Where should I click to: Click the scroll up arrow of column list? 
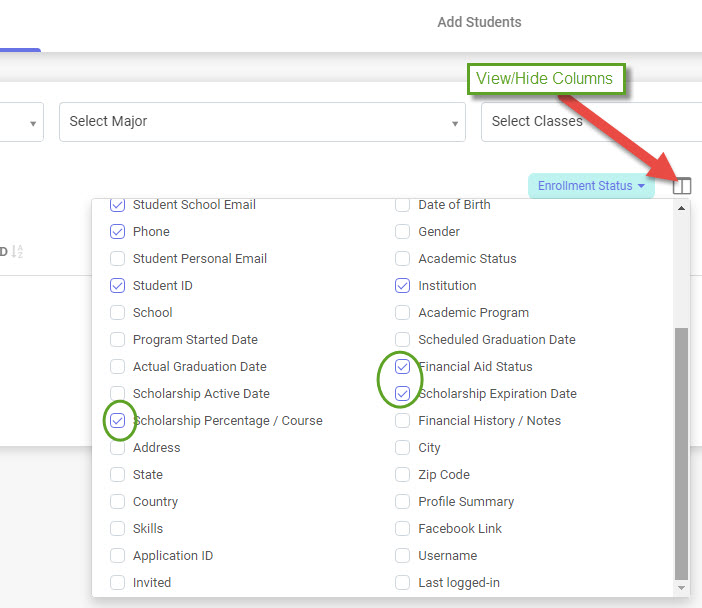coord(682,209)
